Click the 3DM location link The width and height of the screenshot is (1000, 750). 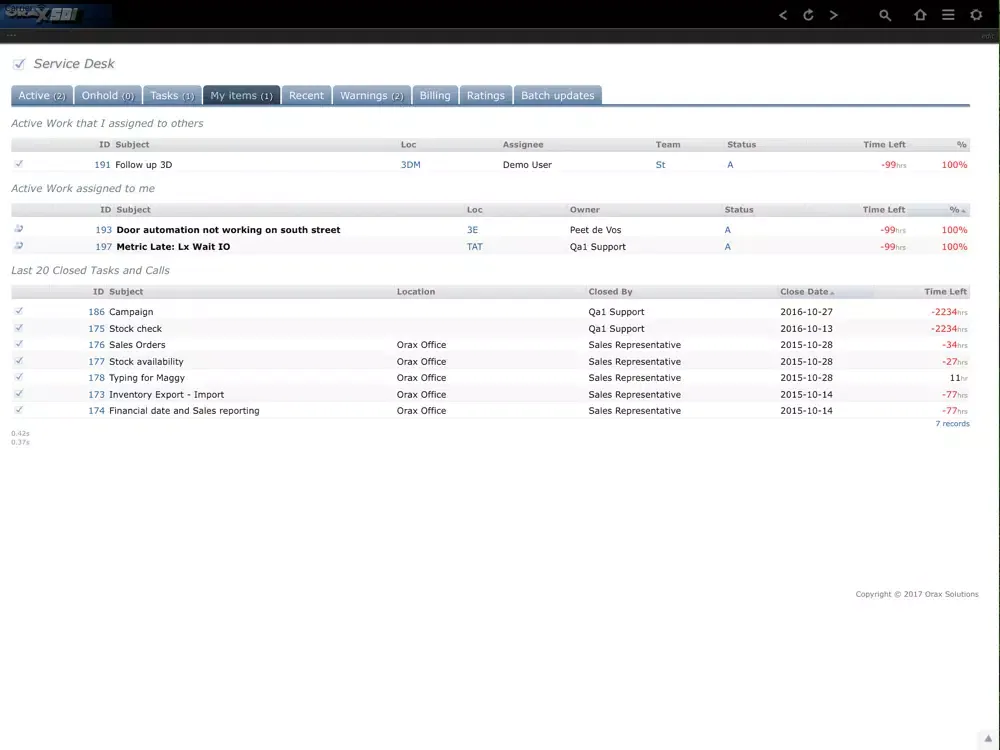(410, 165)
